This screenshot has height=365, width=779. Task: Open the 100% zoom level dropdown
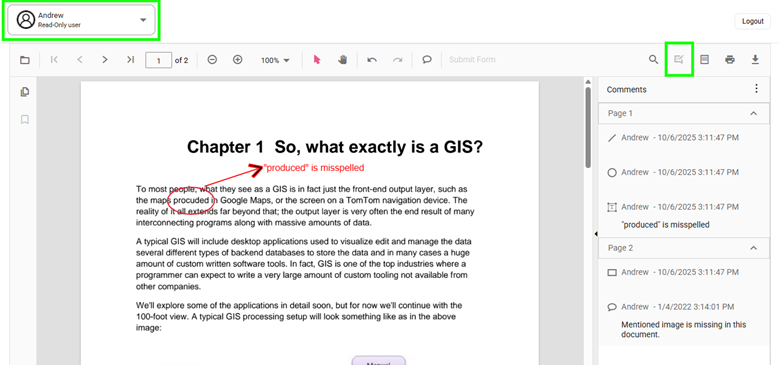click(x=275, y=60)
